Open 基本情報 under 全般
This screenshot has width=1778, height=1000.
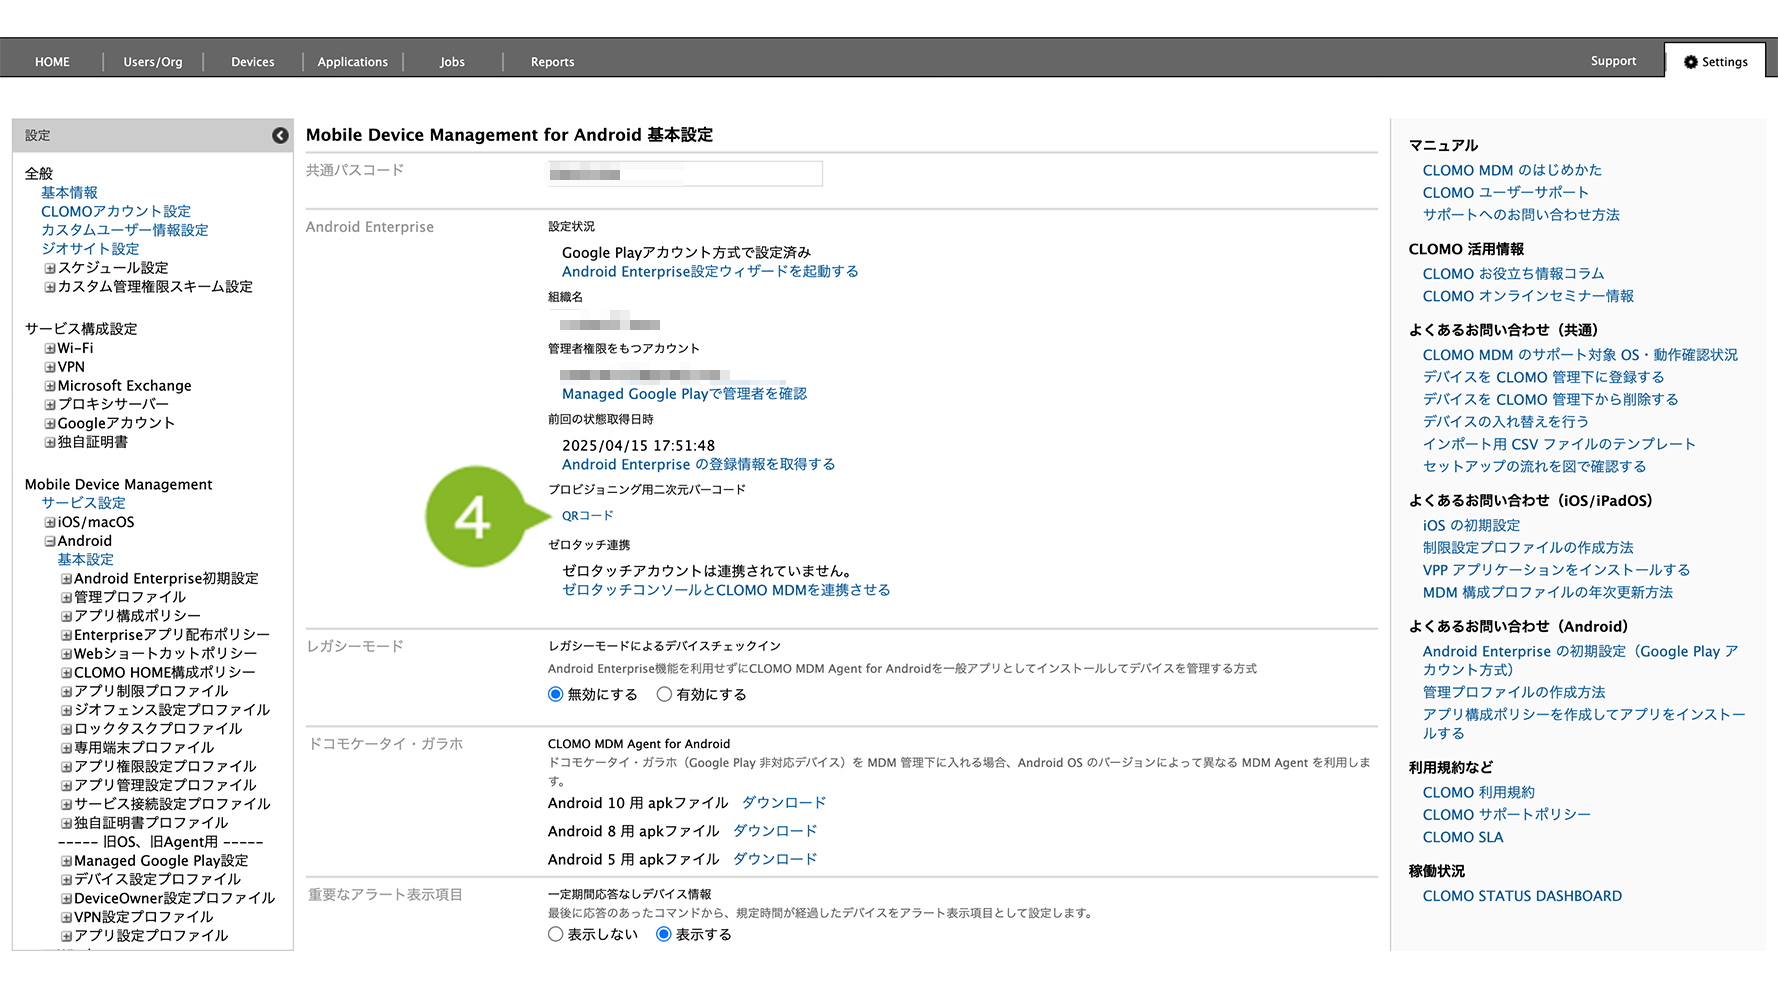point(69,193)
